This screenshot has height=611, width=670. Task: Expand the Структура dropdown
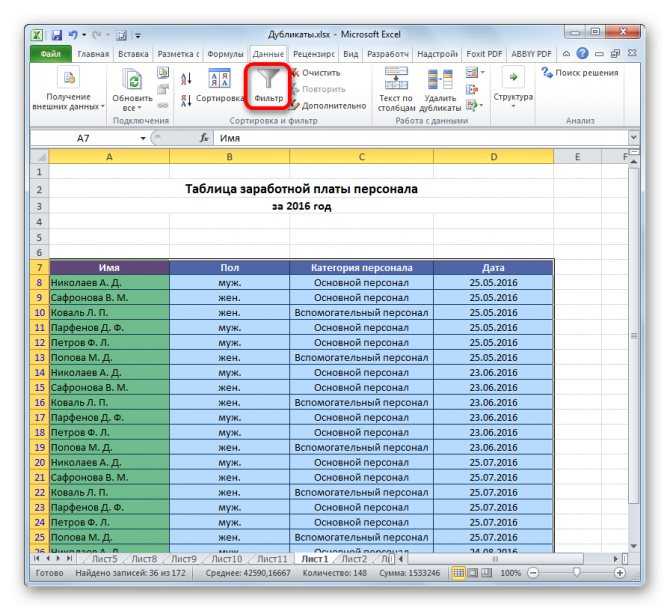[513, 107]
